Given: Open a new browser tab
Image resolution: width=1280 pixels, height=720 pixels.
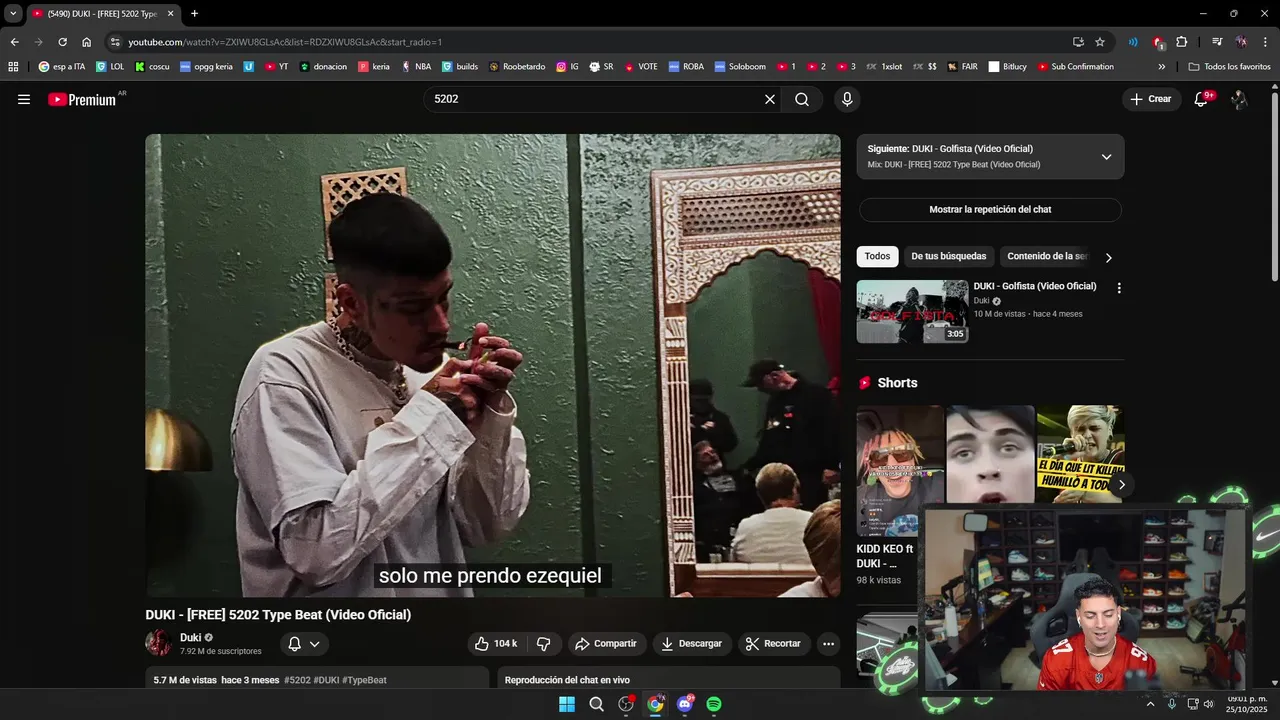Looking at the screenshot, I should click(194, 13).
